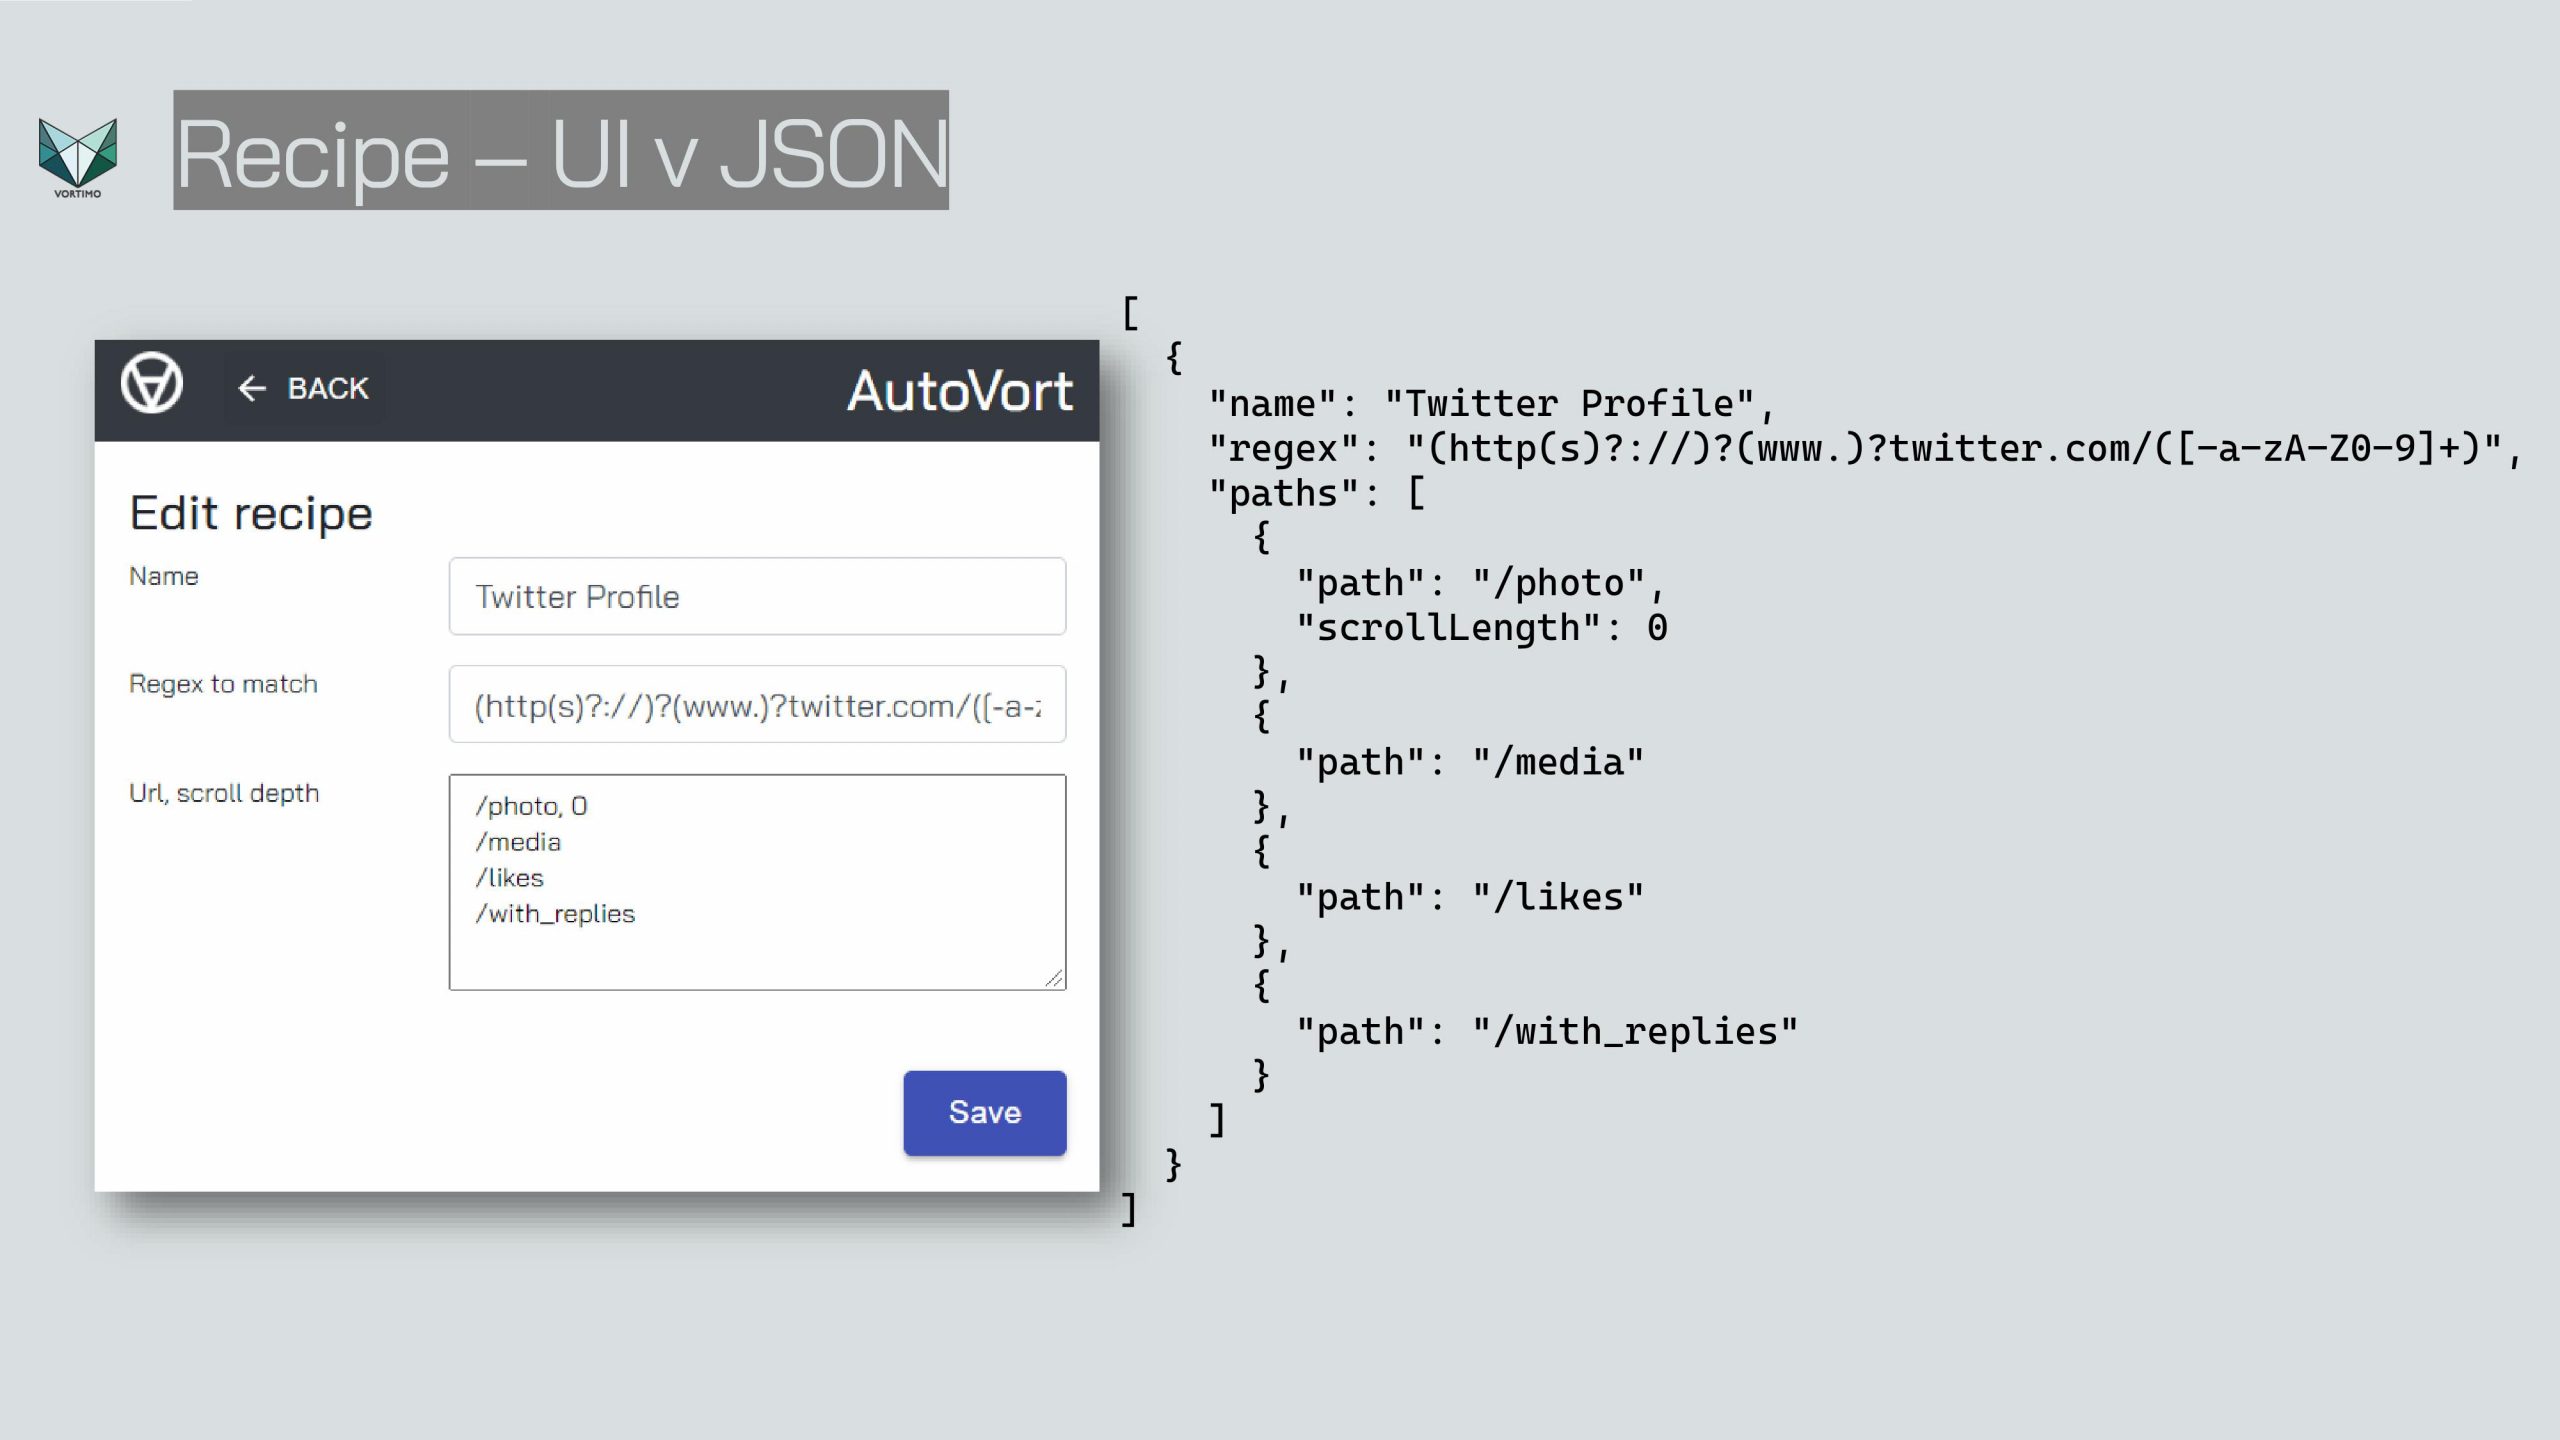Screen dimensions: 2560x1440
Task: Click the Vortimo logo on the slide
Action: pyautogui.click(x=77, y=158)
